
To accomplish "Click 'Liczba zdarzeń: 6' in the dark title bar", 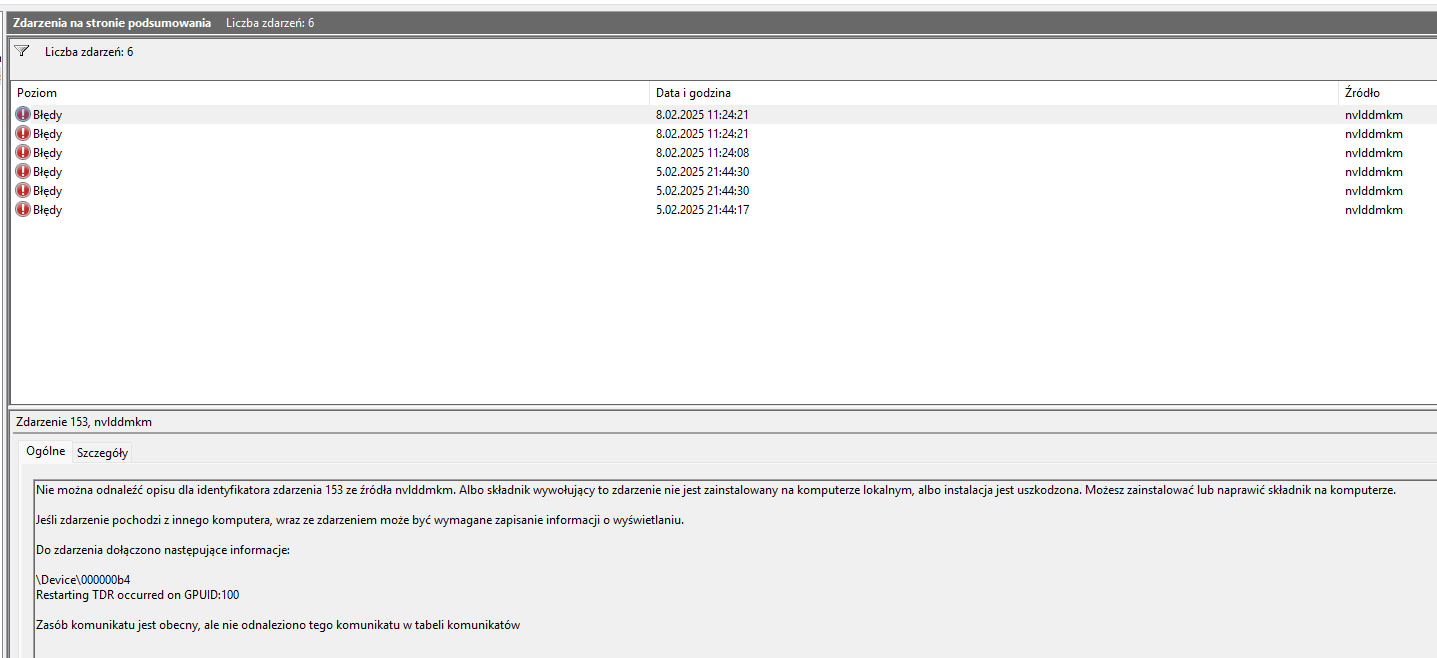I will click(x=270, y=22).
